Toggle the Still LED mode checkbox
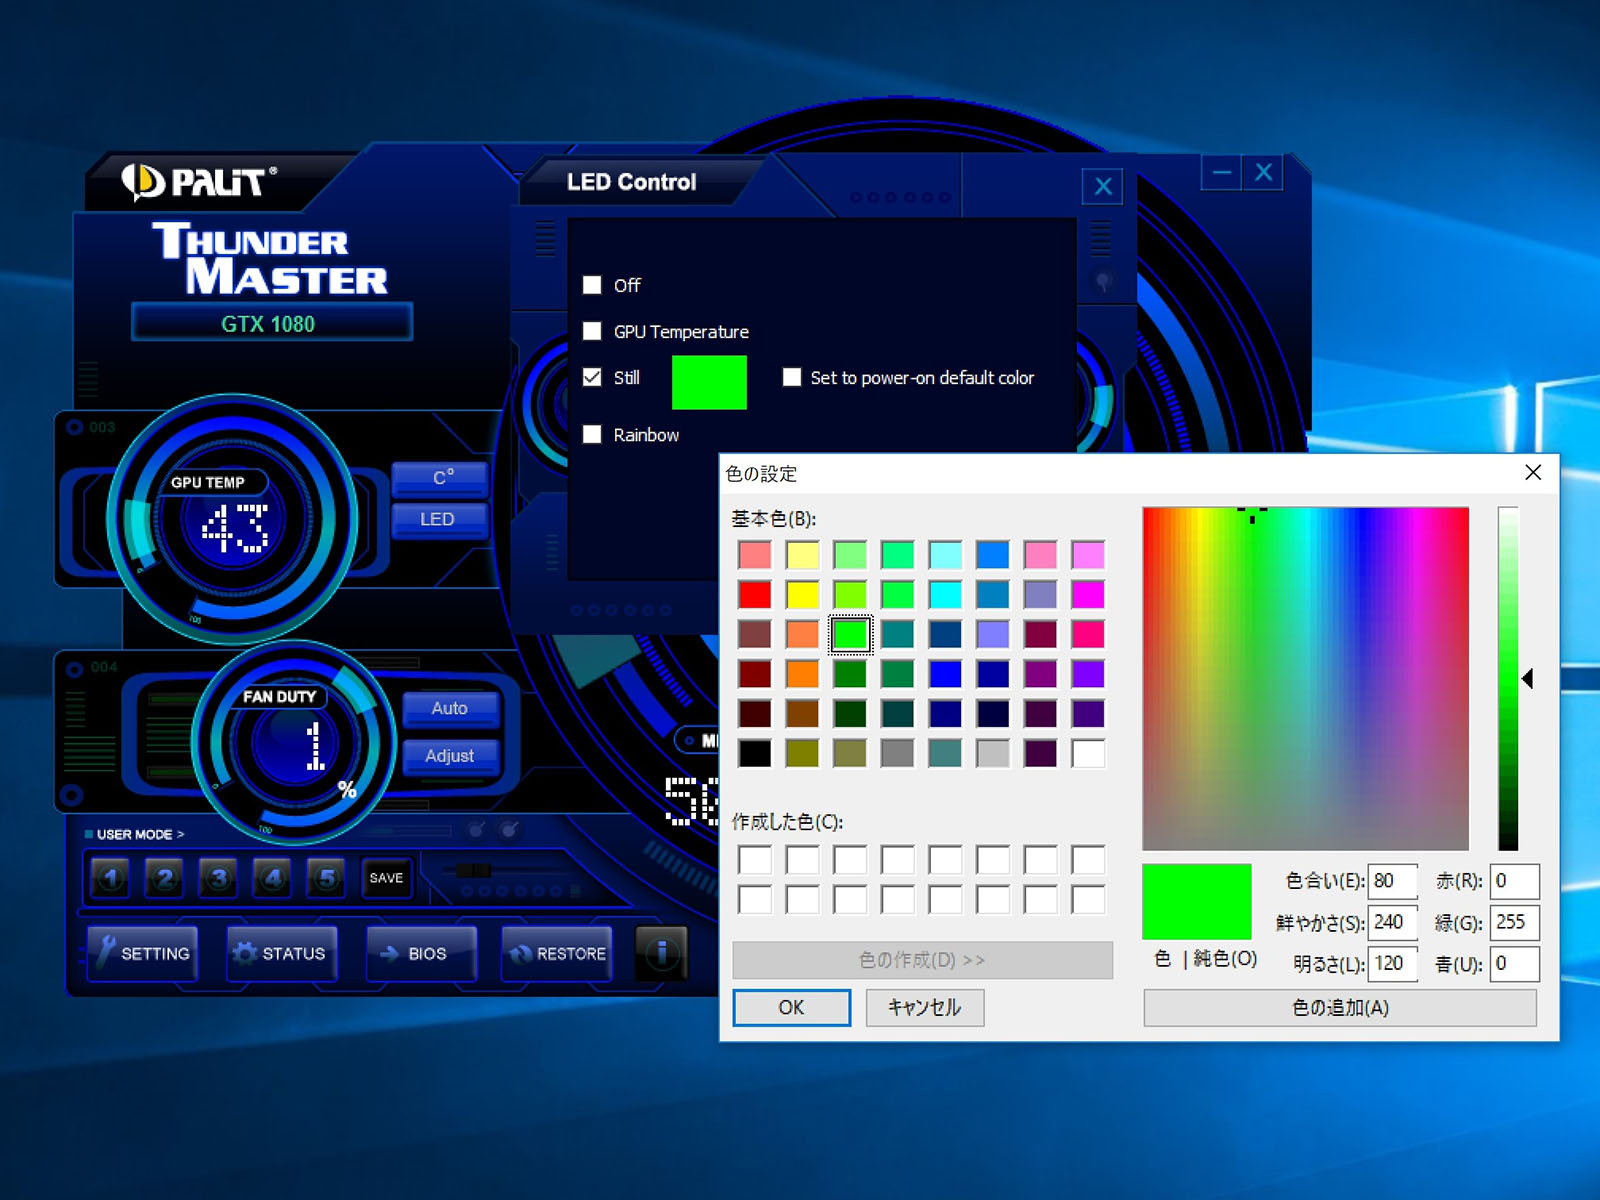The height and width of the screenshot is (1200, 1600). pyautogui.click(x=592, y=377)
